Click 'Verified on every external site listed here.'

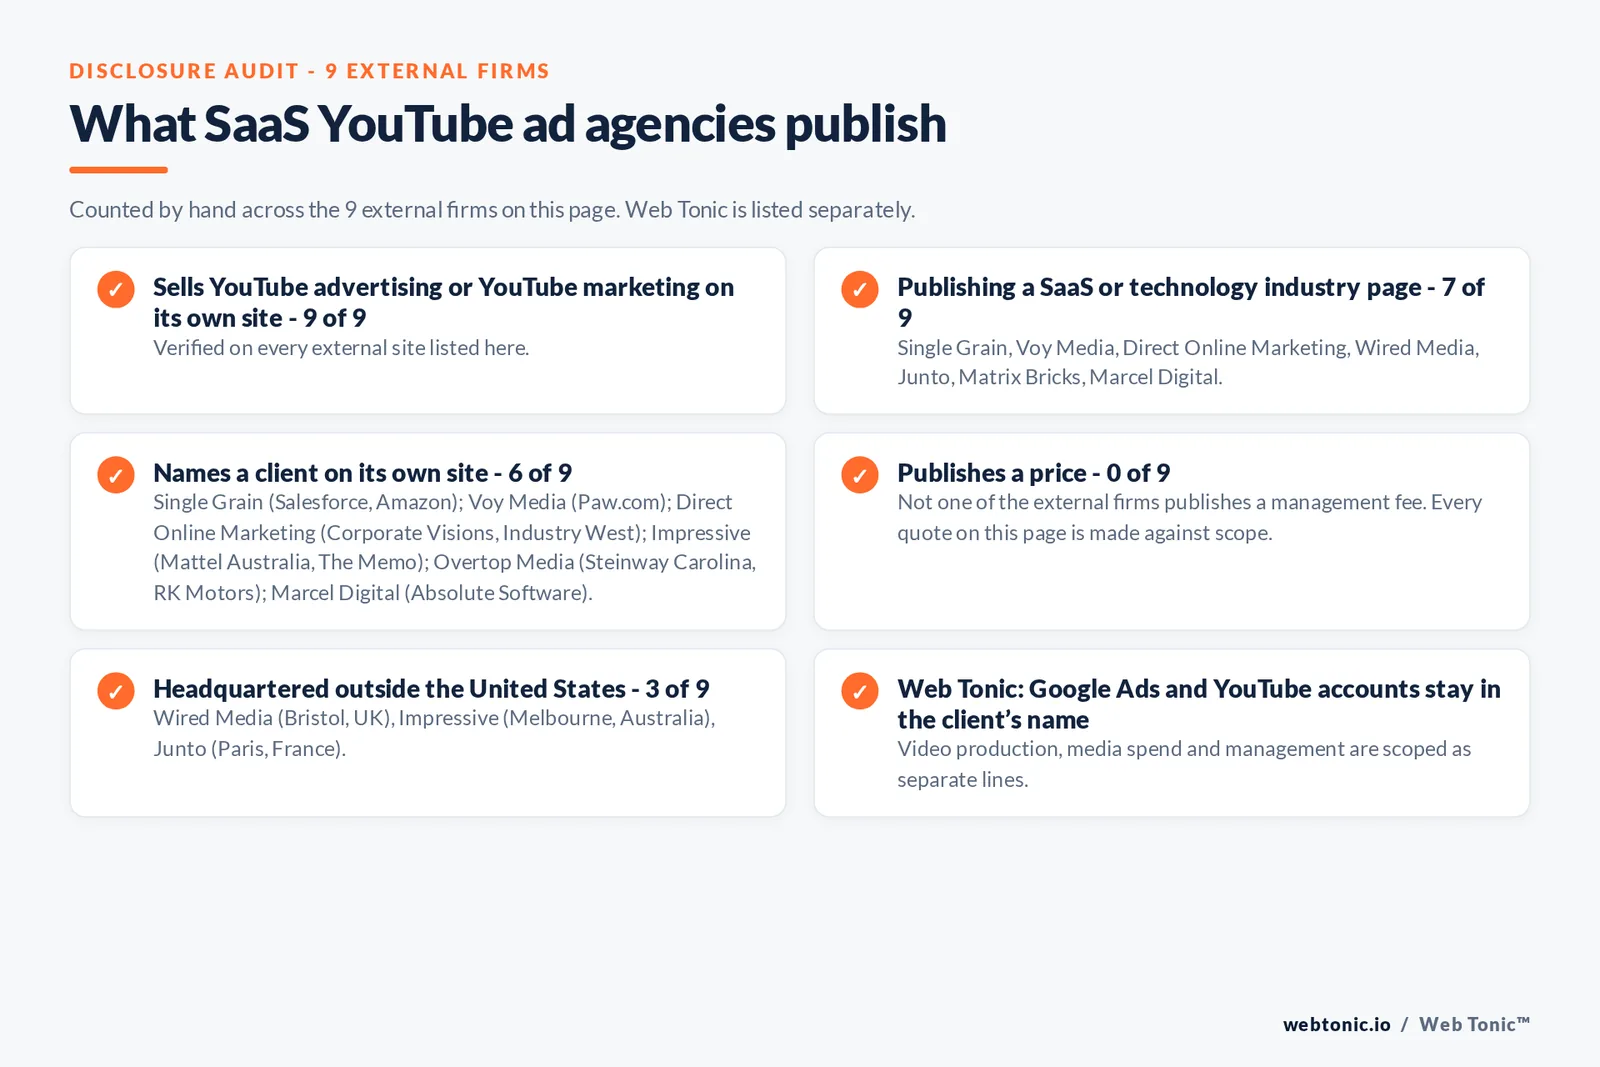coord(341,348)
